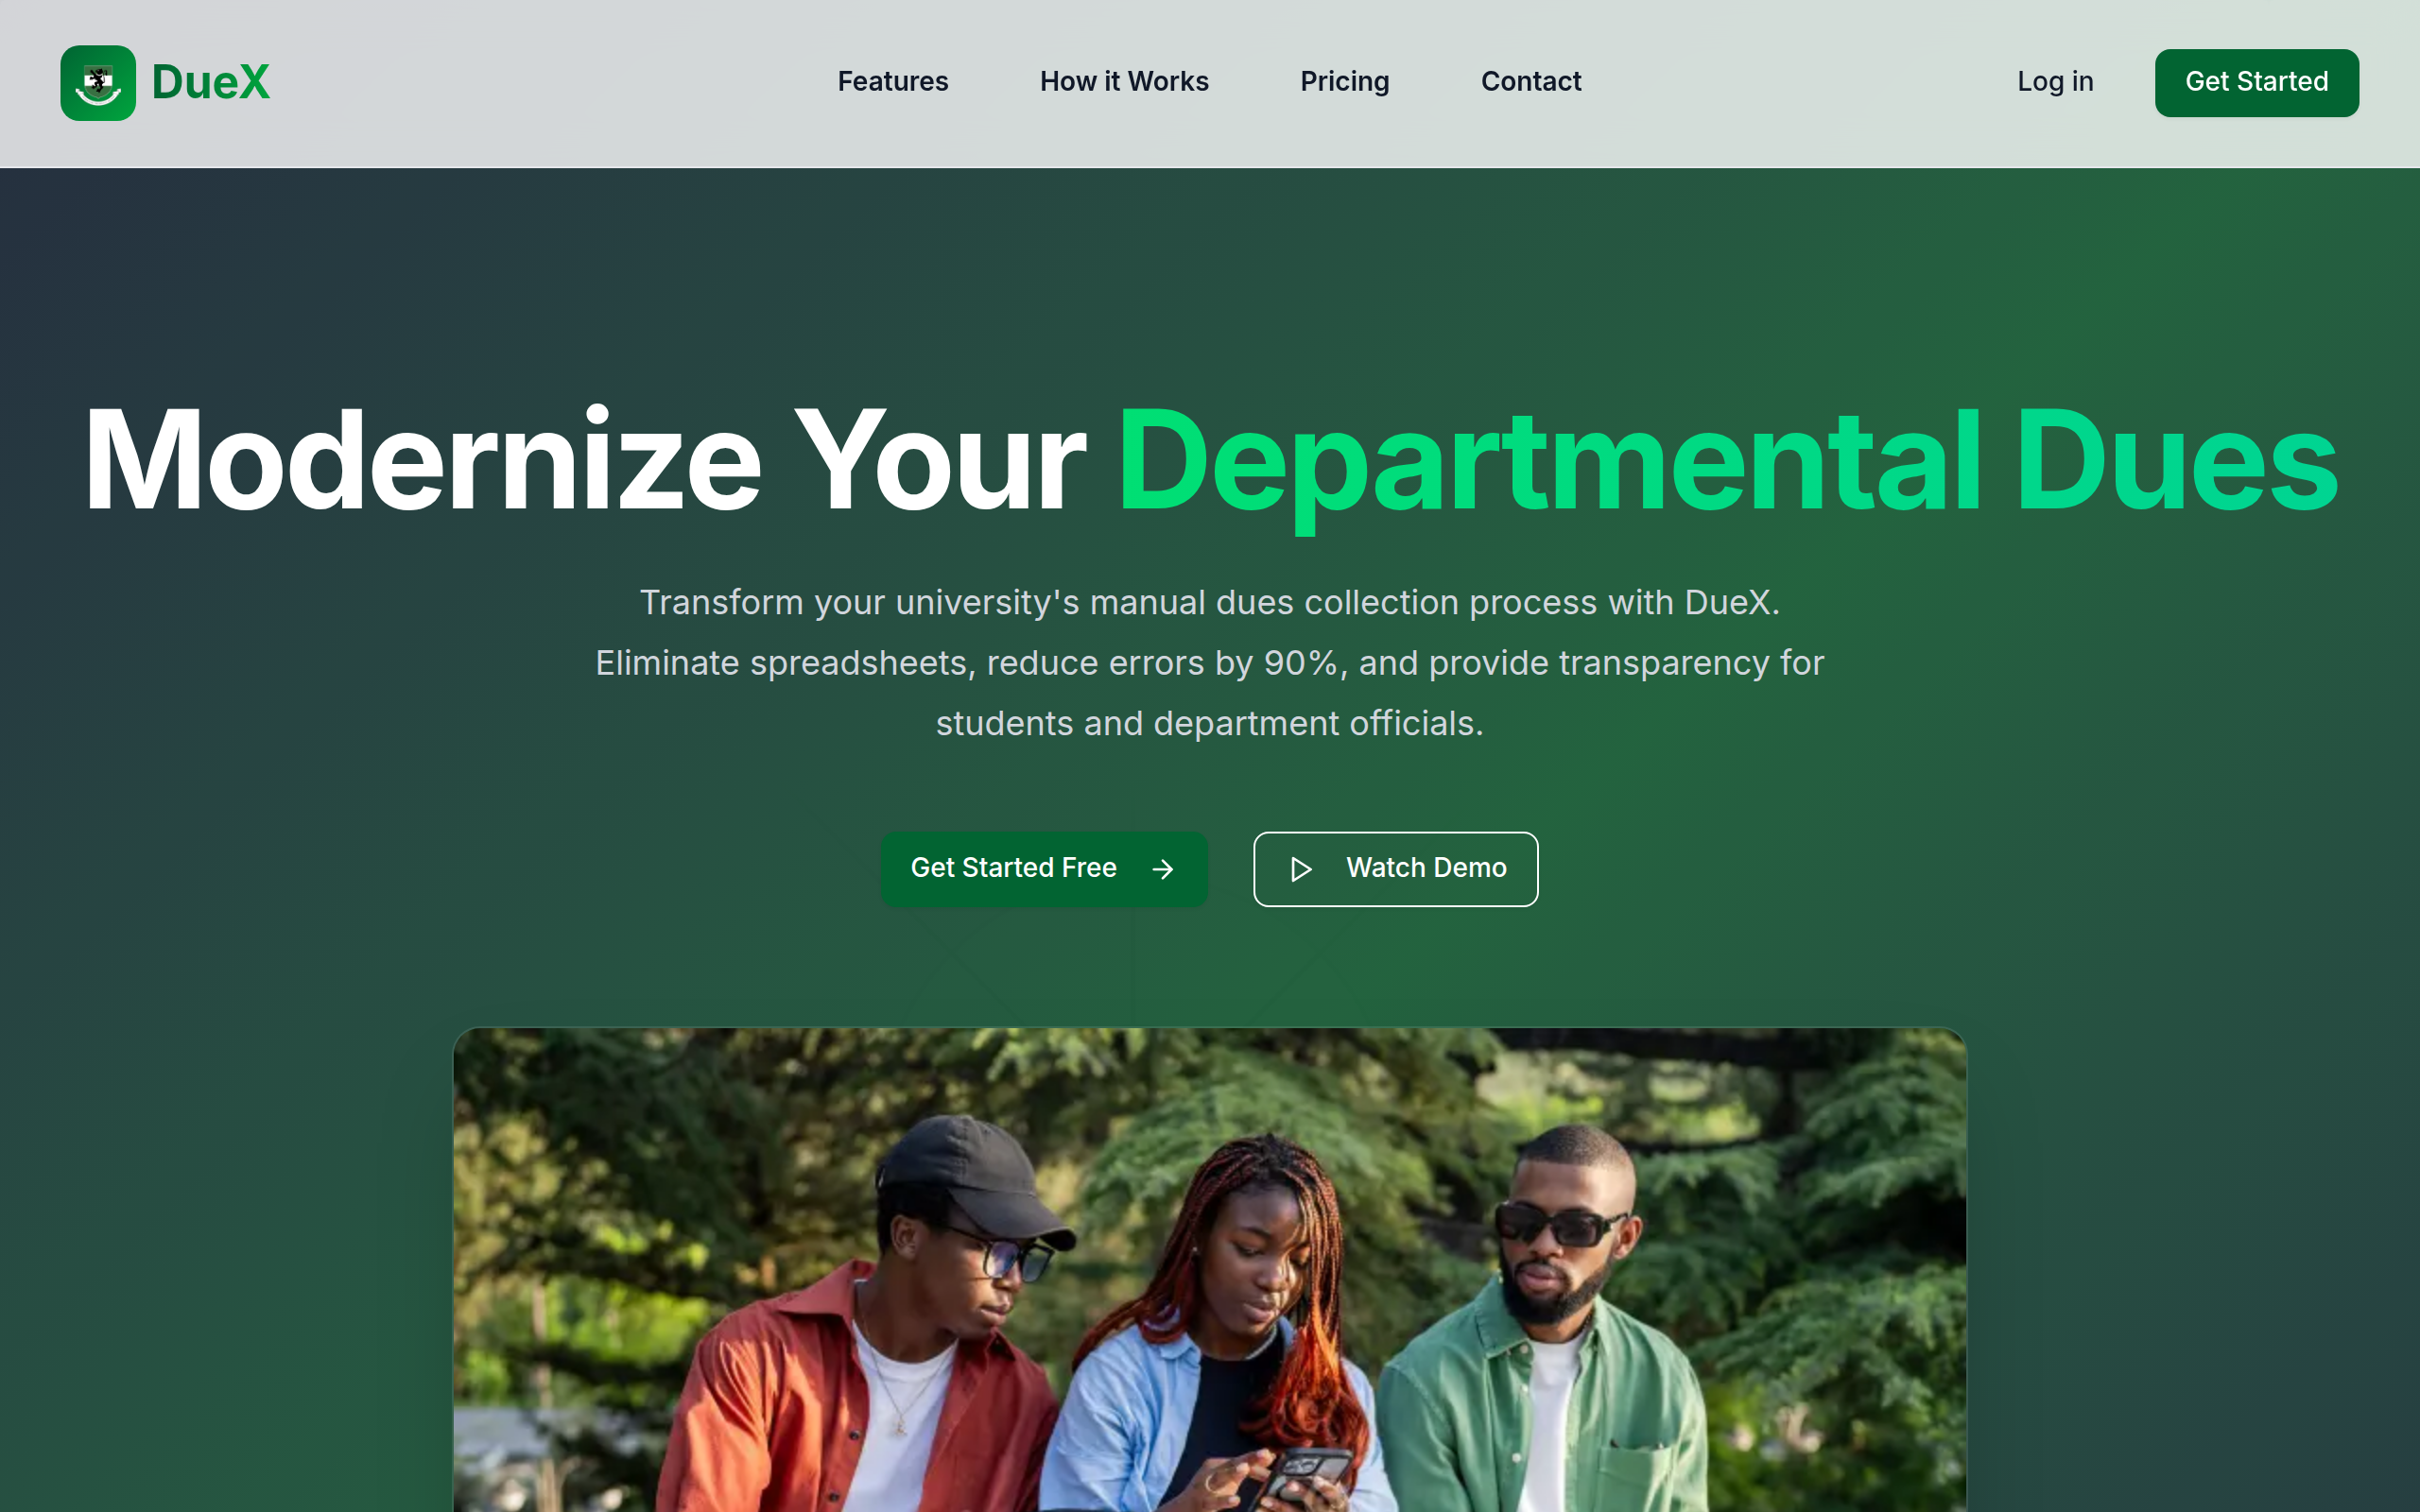Click the DueX shield logo icon
The width and height of the screenshot is (2420, 1512).
[x=98, y=83]
